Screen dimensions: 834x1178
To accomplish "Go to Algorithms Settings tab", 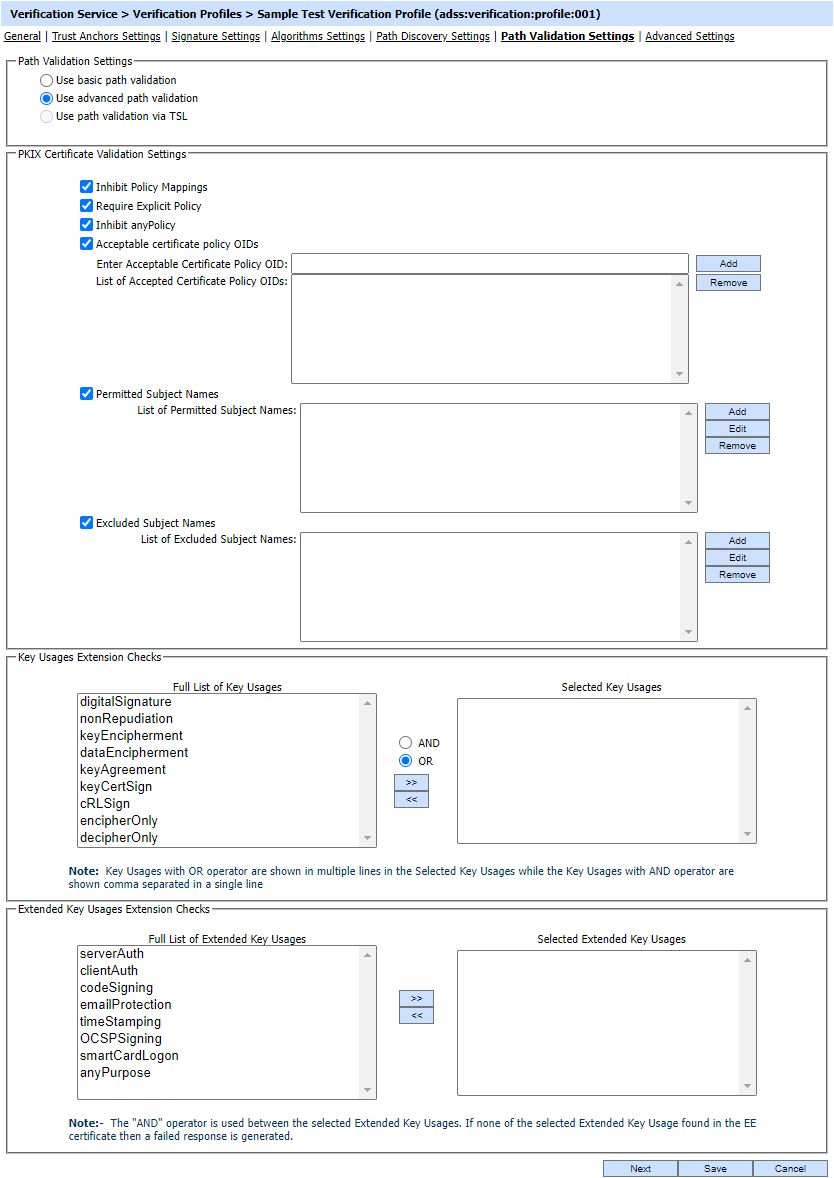I will [318, 36].
